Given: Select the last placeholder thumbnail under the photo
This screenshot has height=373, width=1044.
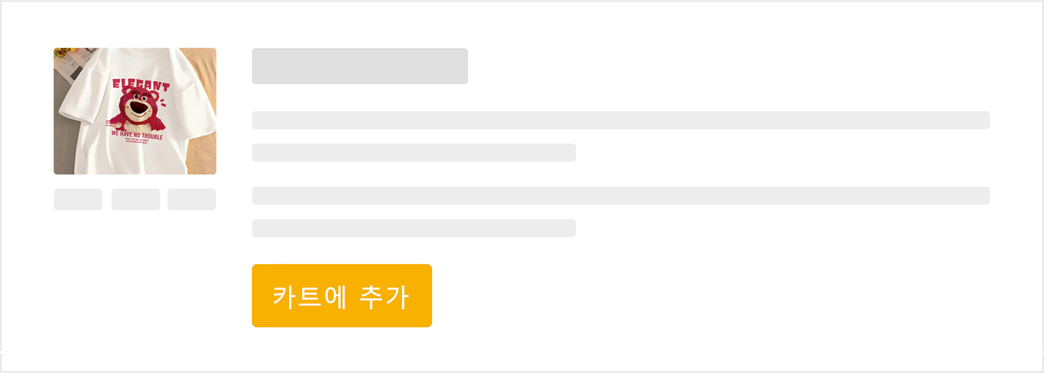Looking at the screenshot, I should click(x=192, y=199).
